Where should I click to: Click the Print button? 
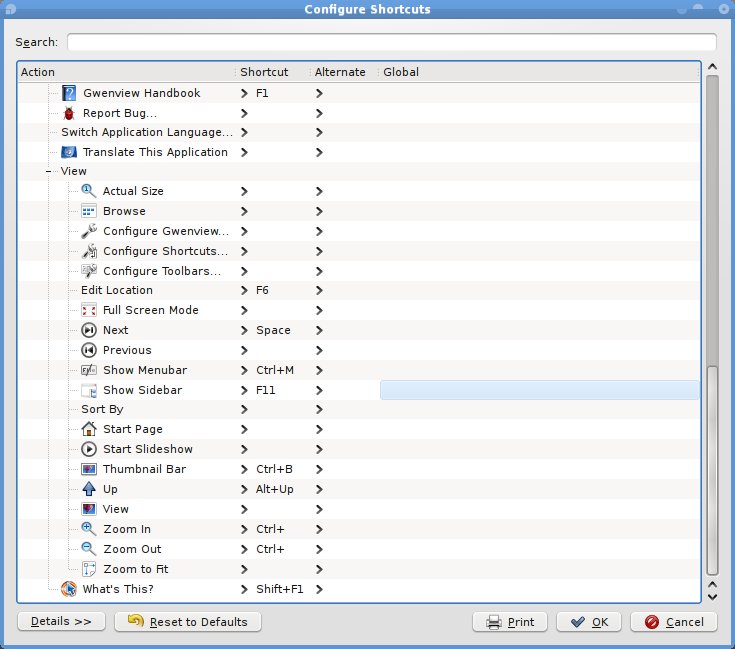pyautogui.click(x=510, y=622)
